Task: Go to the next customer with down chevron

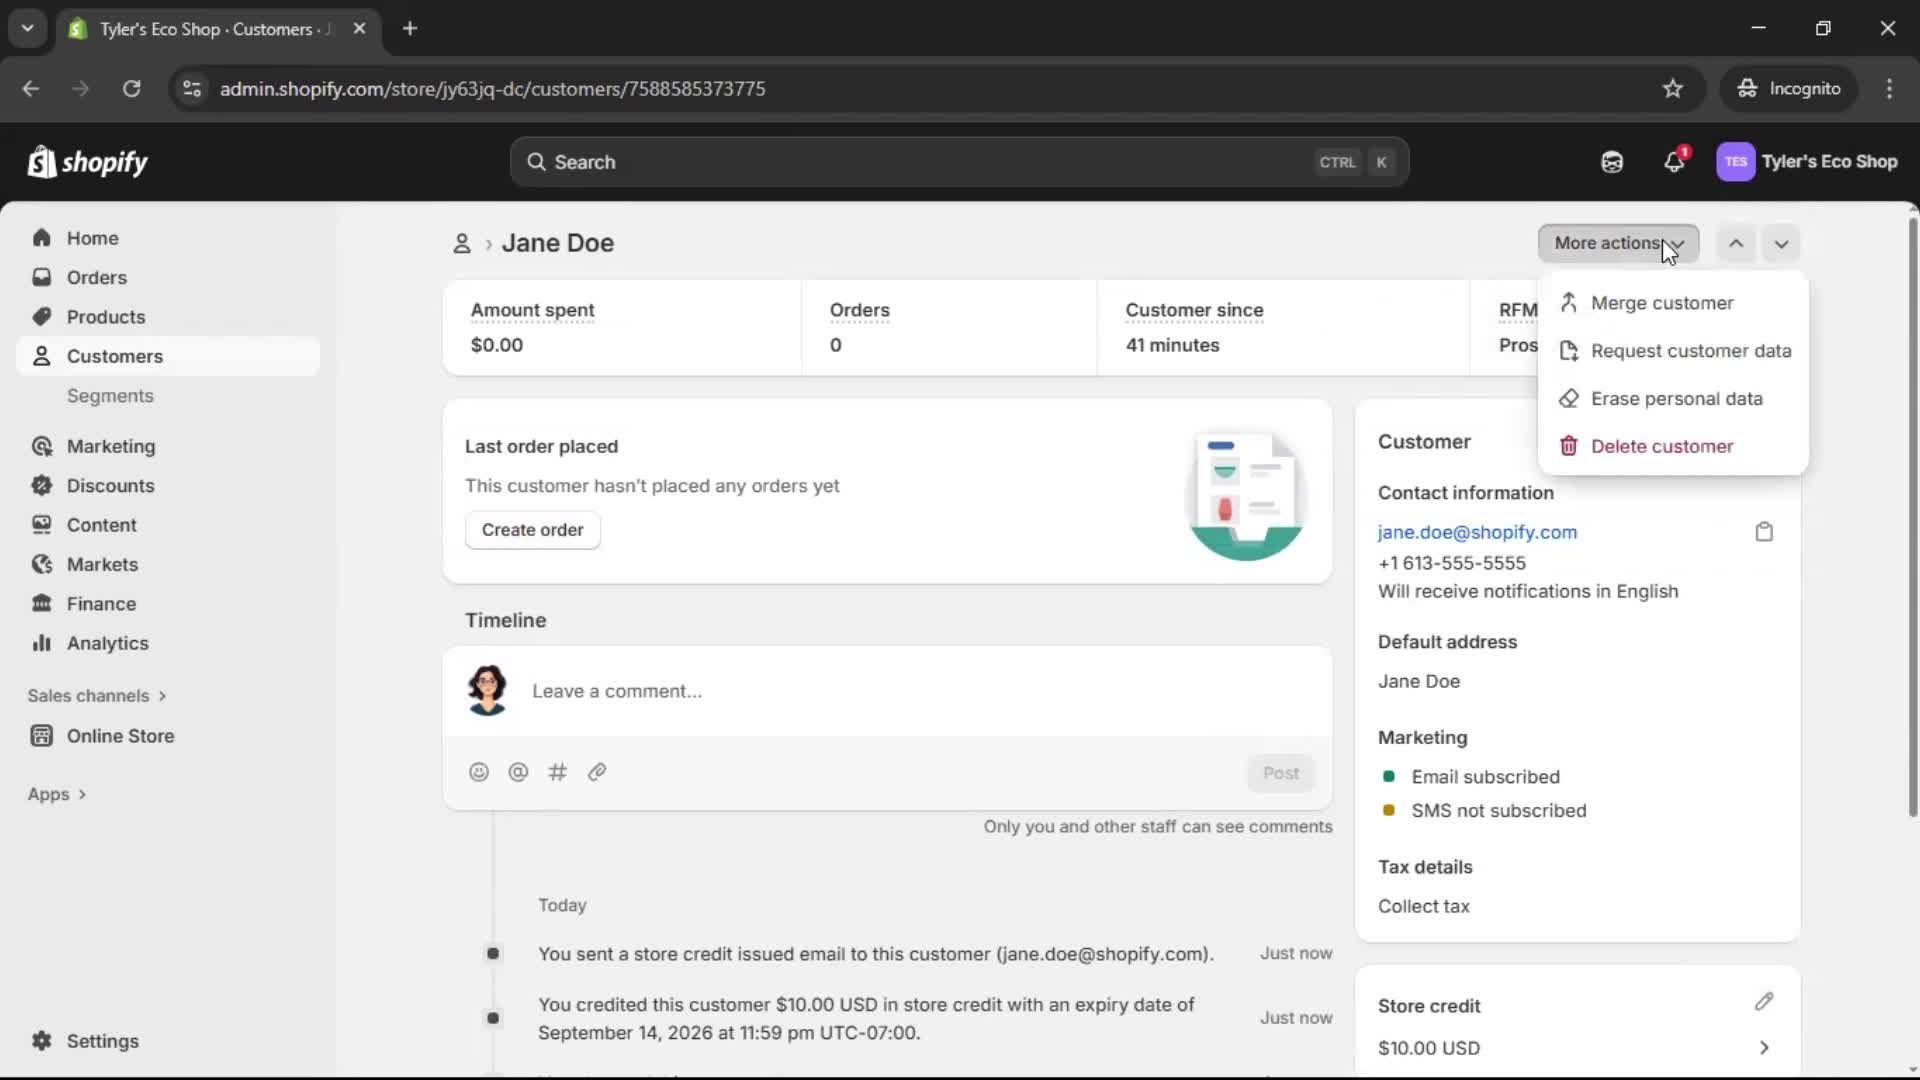Action: [x=1782, y=243]
